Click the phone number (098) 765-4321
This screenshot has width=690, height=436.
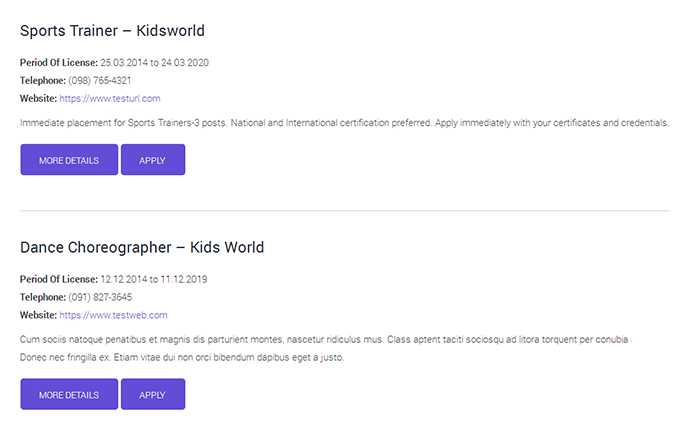click(100, 81)
